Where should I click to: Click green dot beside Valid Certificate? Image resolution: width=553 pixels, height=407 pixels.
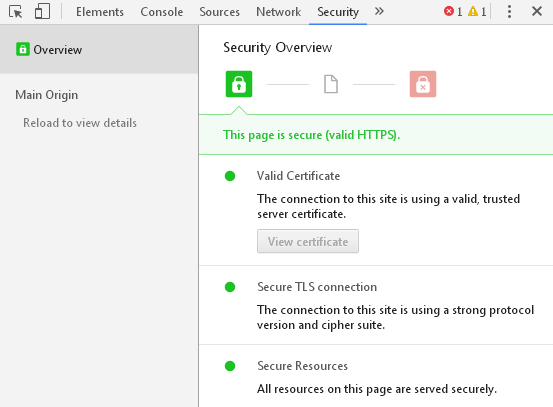230,176
